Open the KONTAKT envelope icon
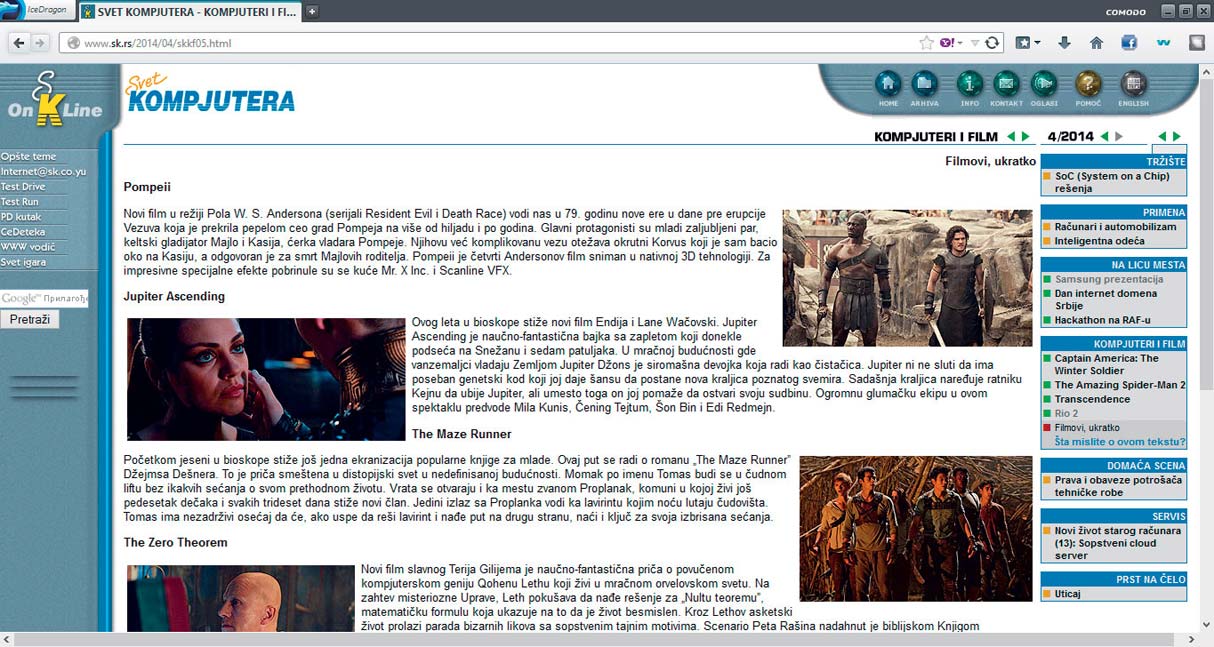This screenshot has height=647, width=1214. 1006,84
